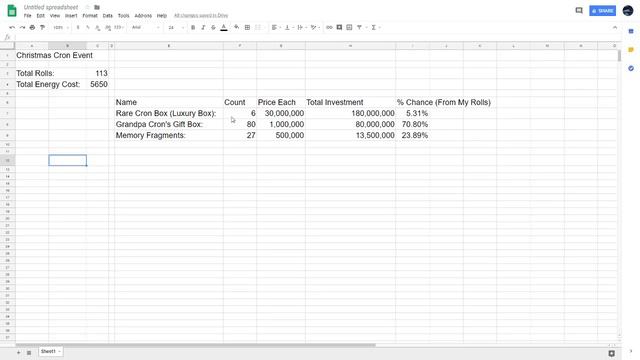Click the Undo arrow icon
640x360 pixels.
coord(12,27)
